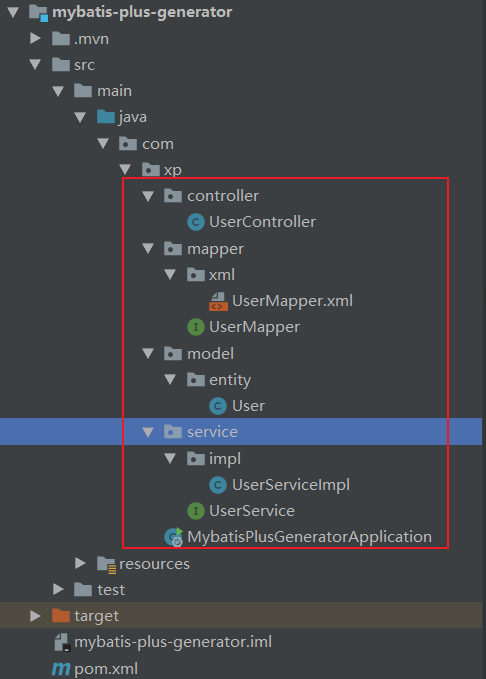486x679 pixels.
Task: Collapse the java folder arrow
Action: pyautogui.click(x=80, y=117)
